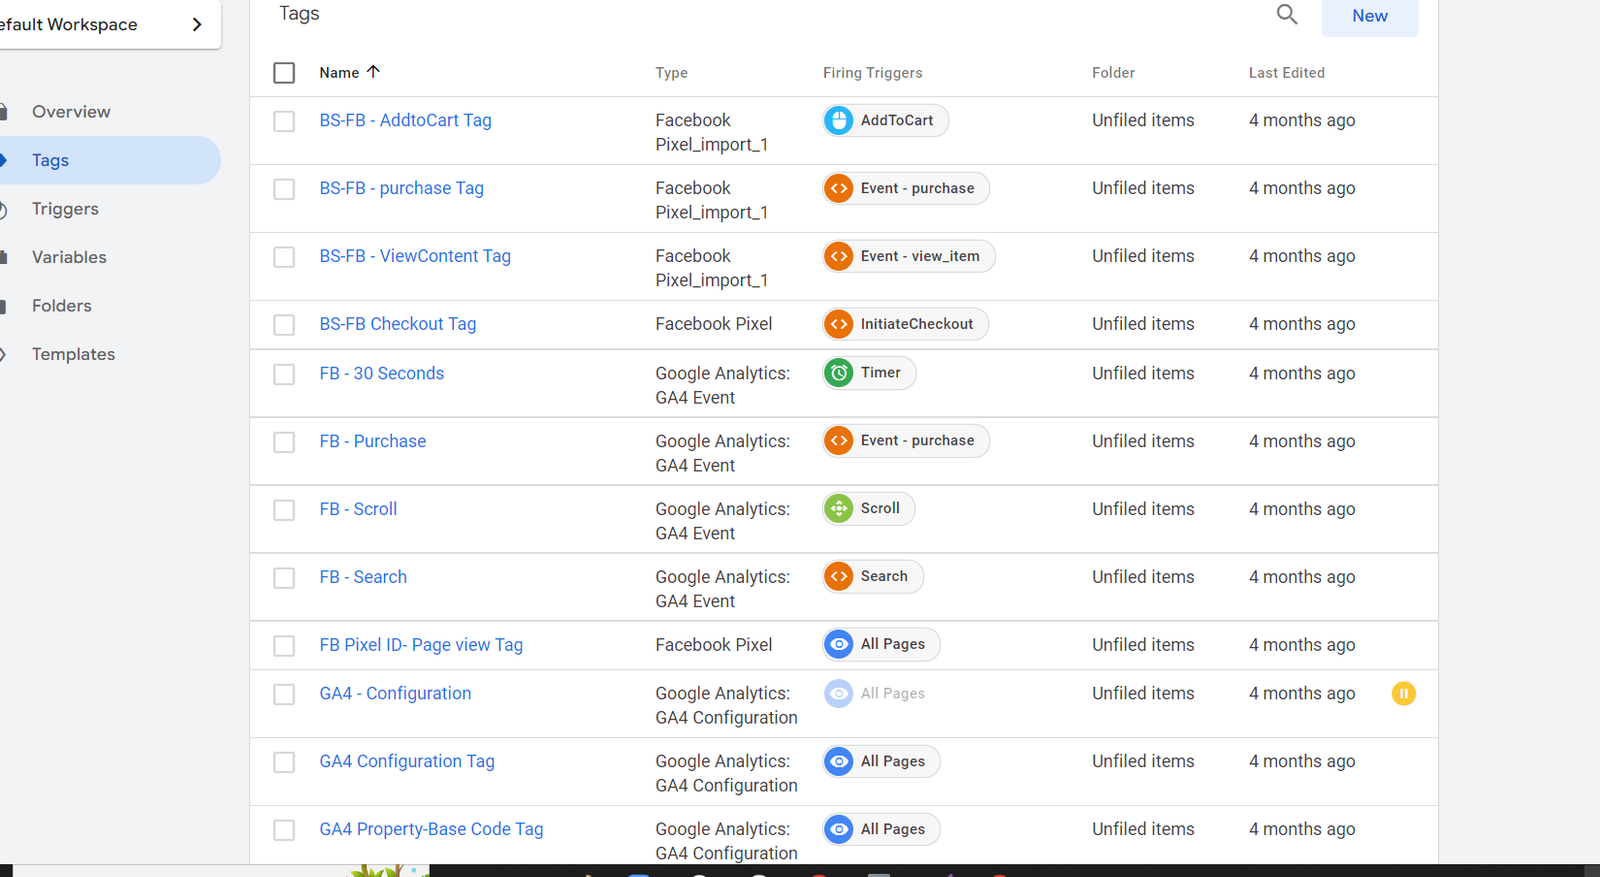Click the New tag button
The image size is (1600, 877).
pyautogui.click(x=1369, y=16)
